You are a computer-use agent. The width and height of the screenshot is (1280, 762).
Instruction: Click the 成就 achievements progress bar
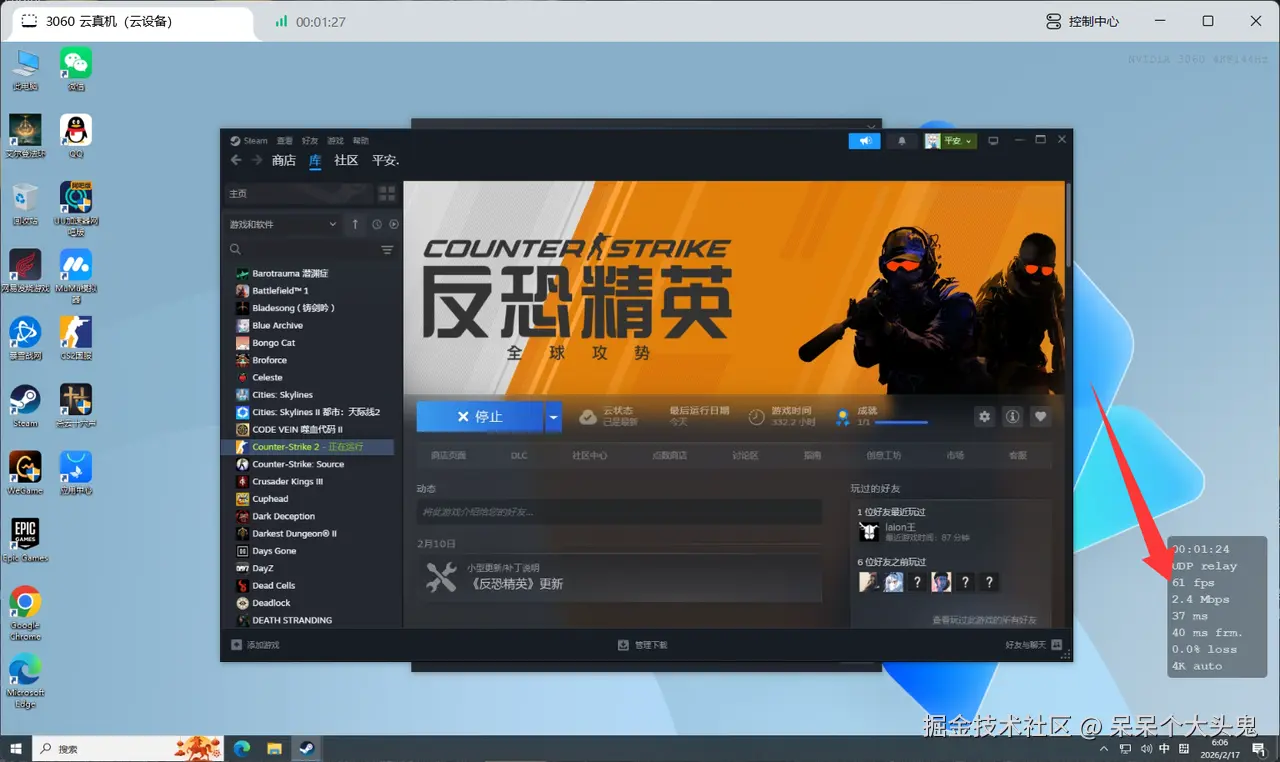point(902,423)
